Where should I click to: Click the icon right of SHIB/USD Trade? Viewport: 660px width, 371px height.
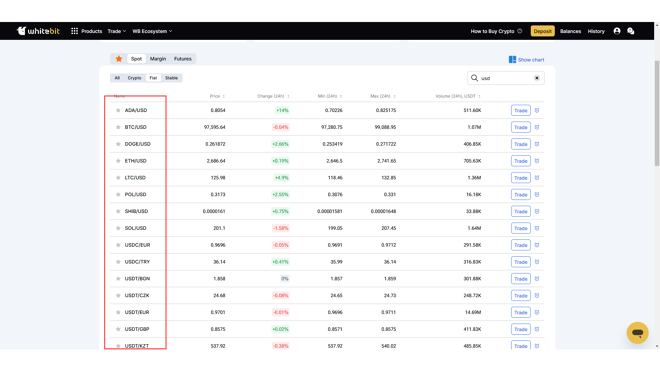[537, 211]
